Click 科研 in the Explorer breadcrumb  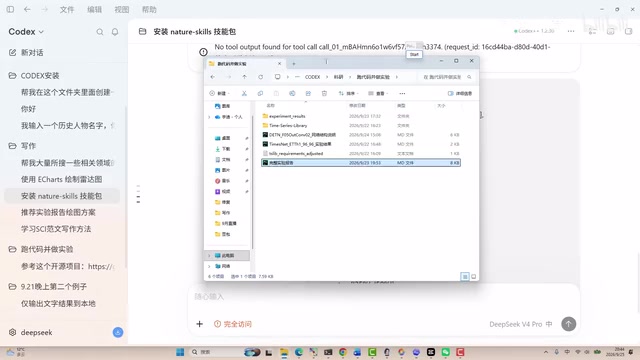tap(338, 77)
